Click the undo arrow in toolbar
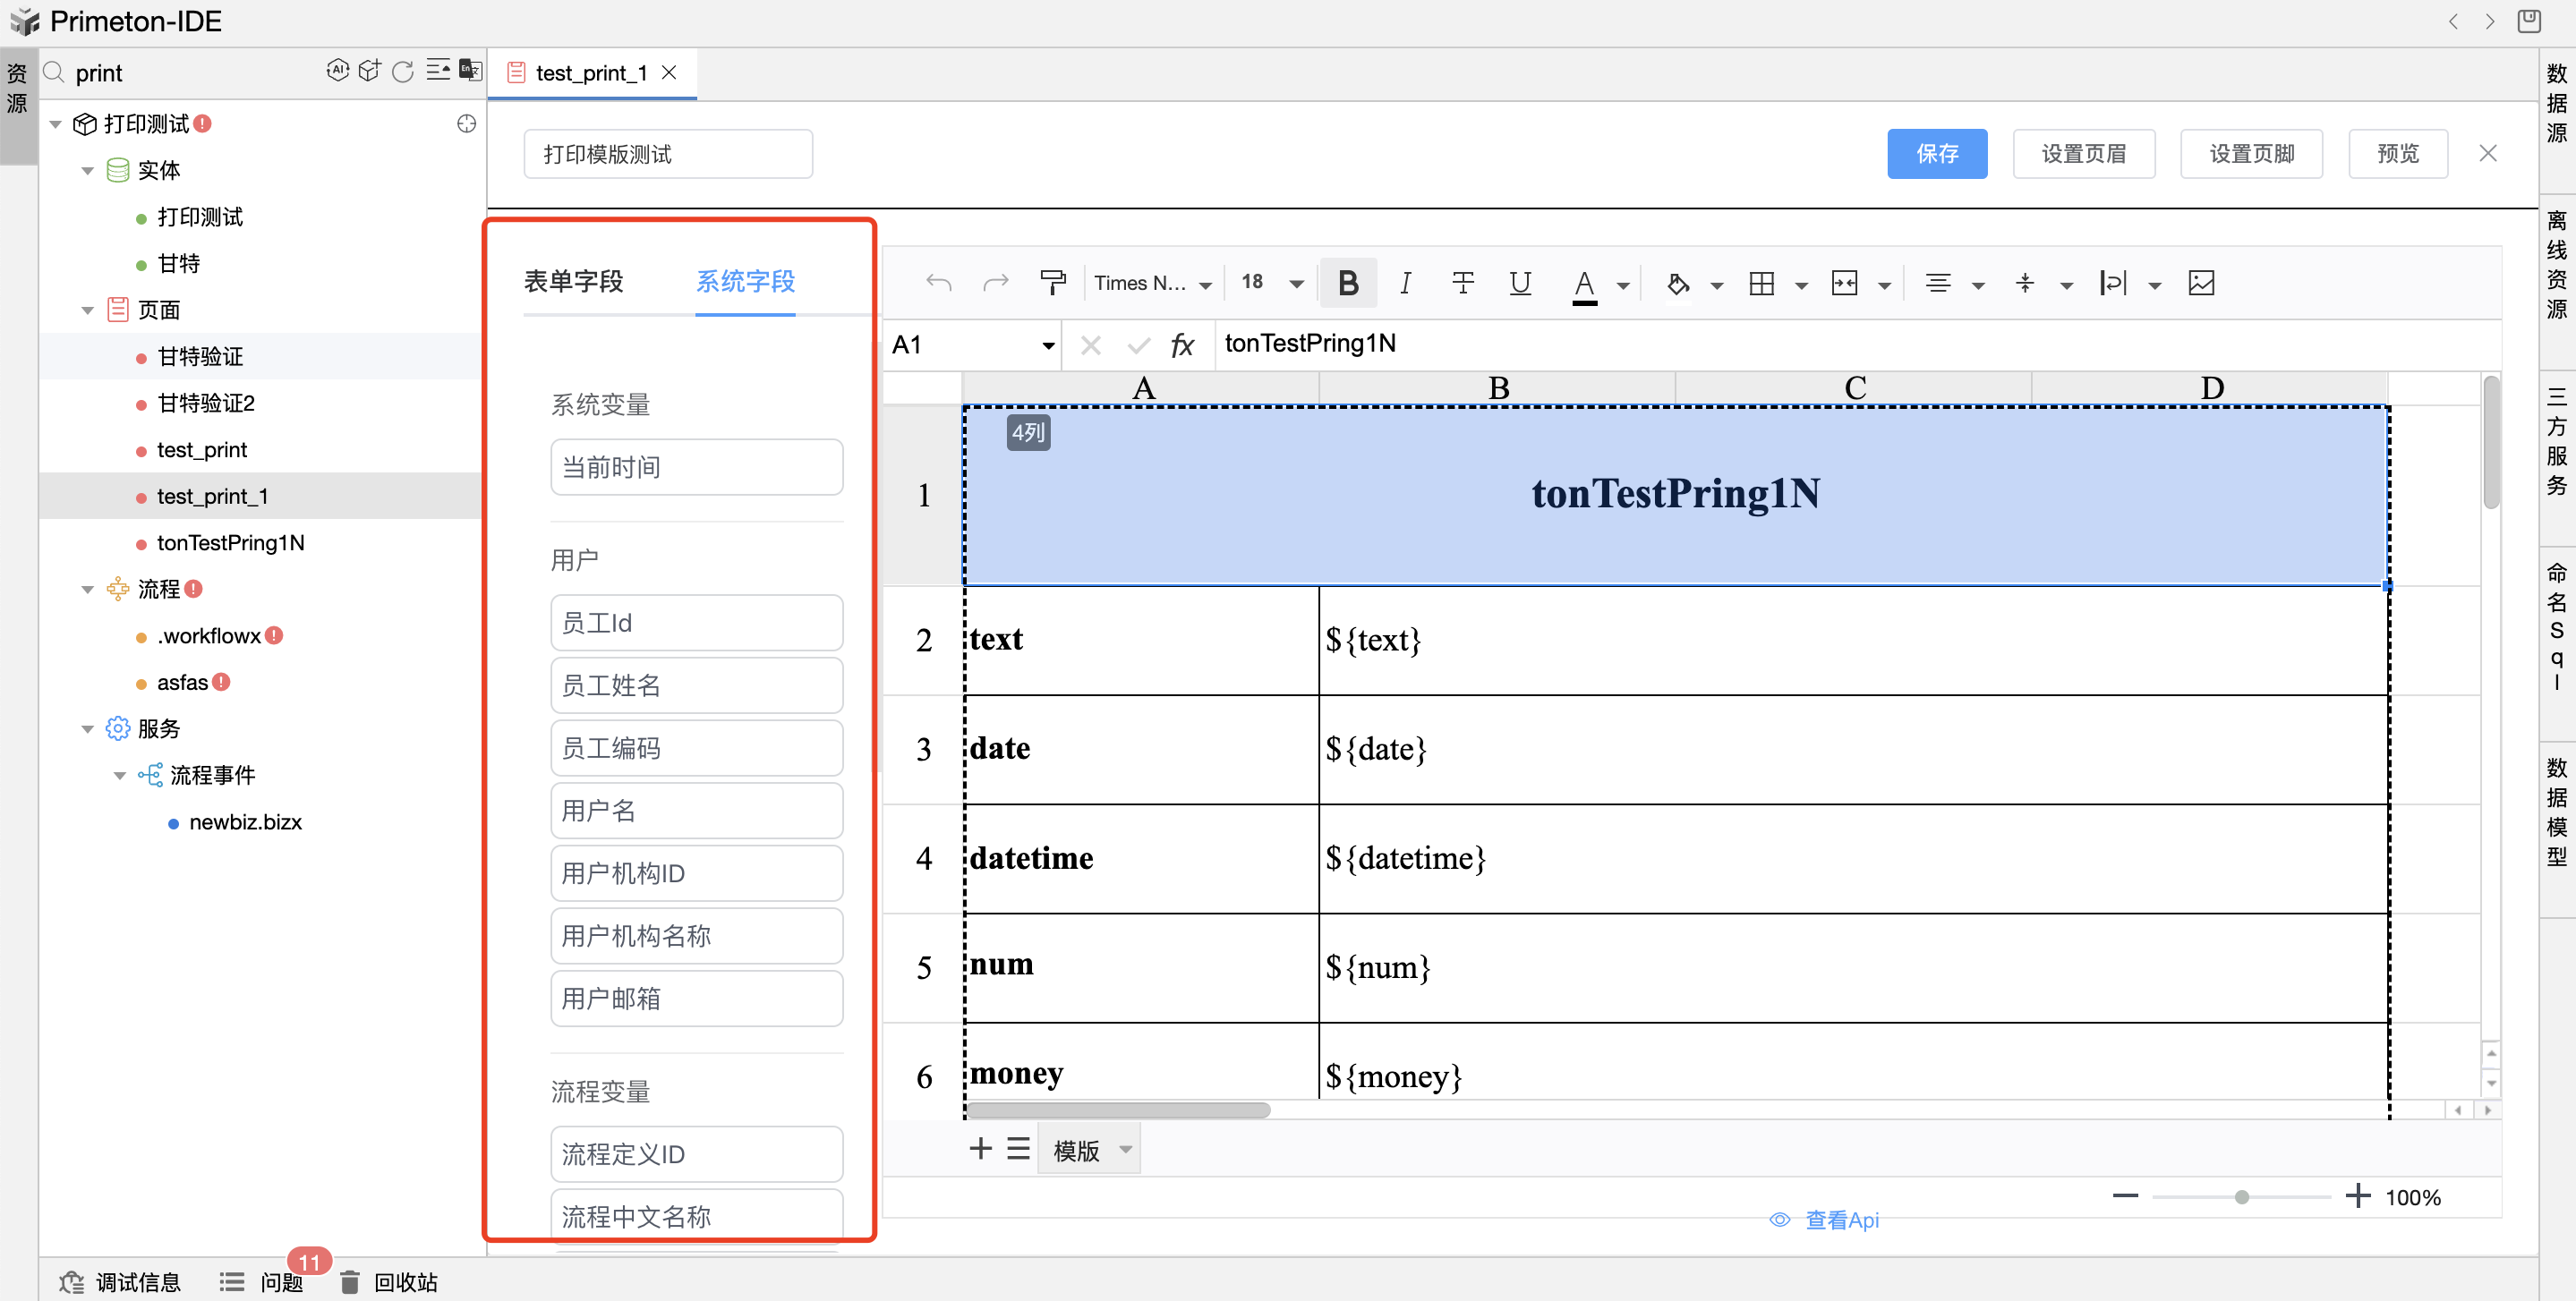This screenshot has width=2576, height=1301. (x=938, y=283)
